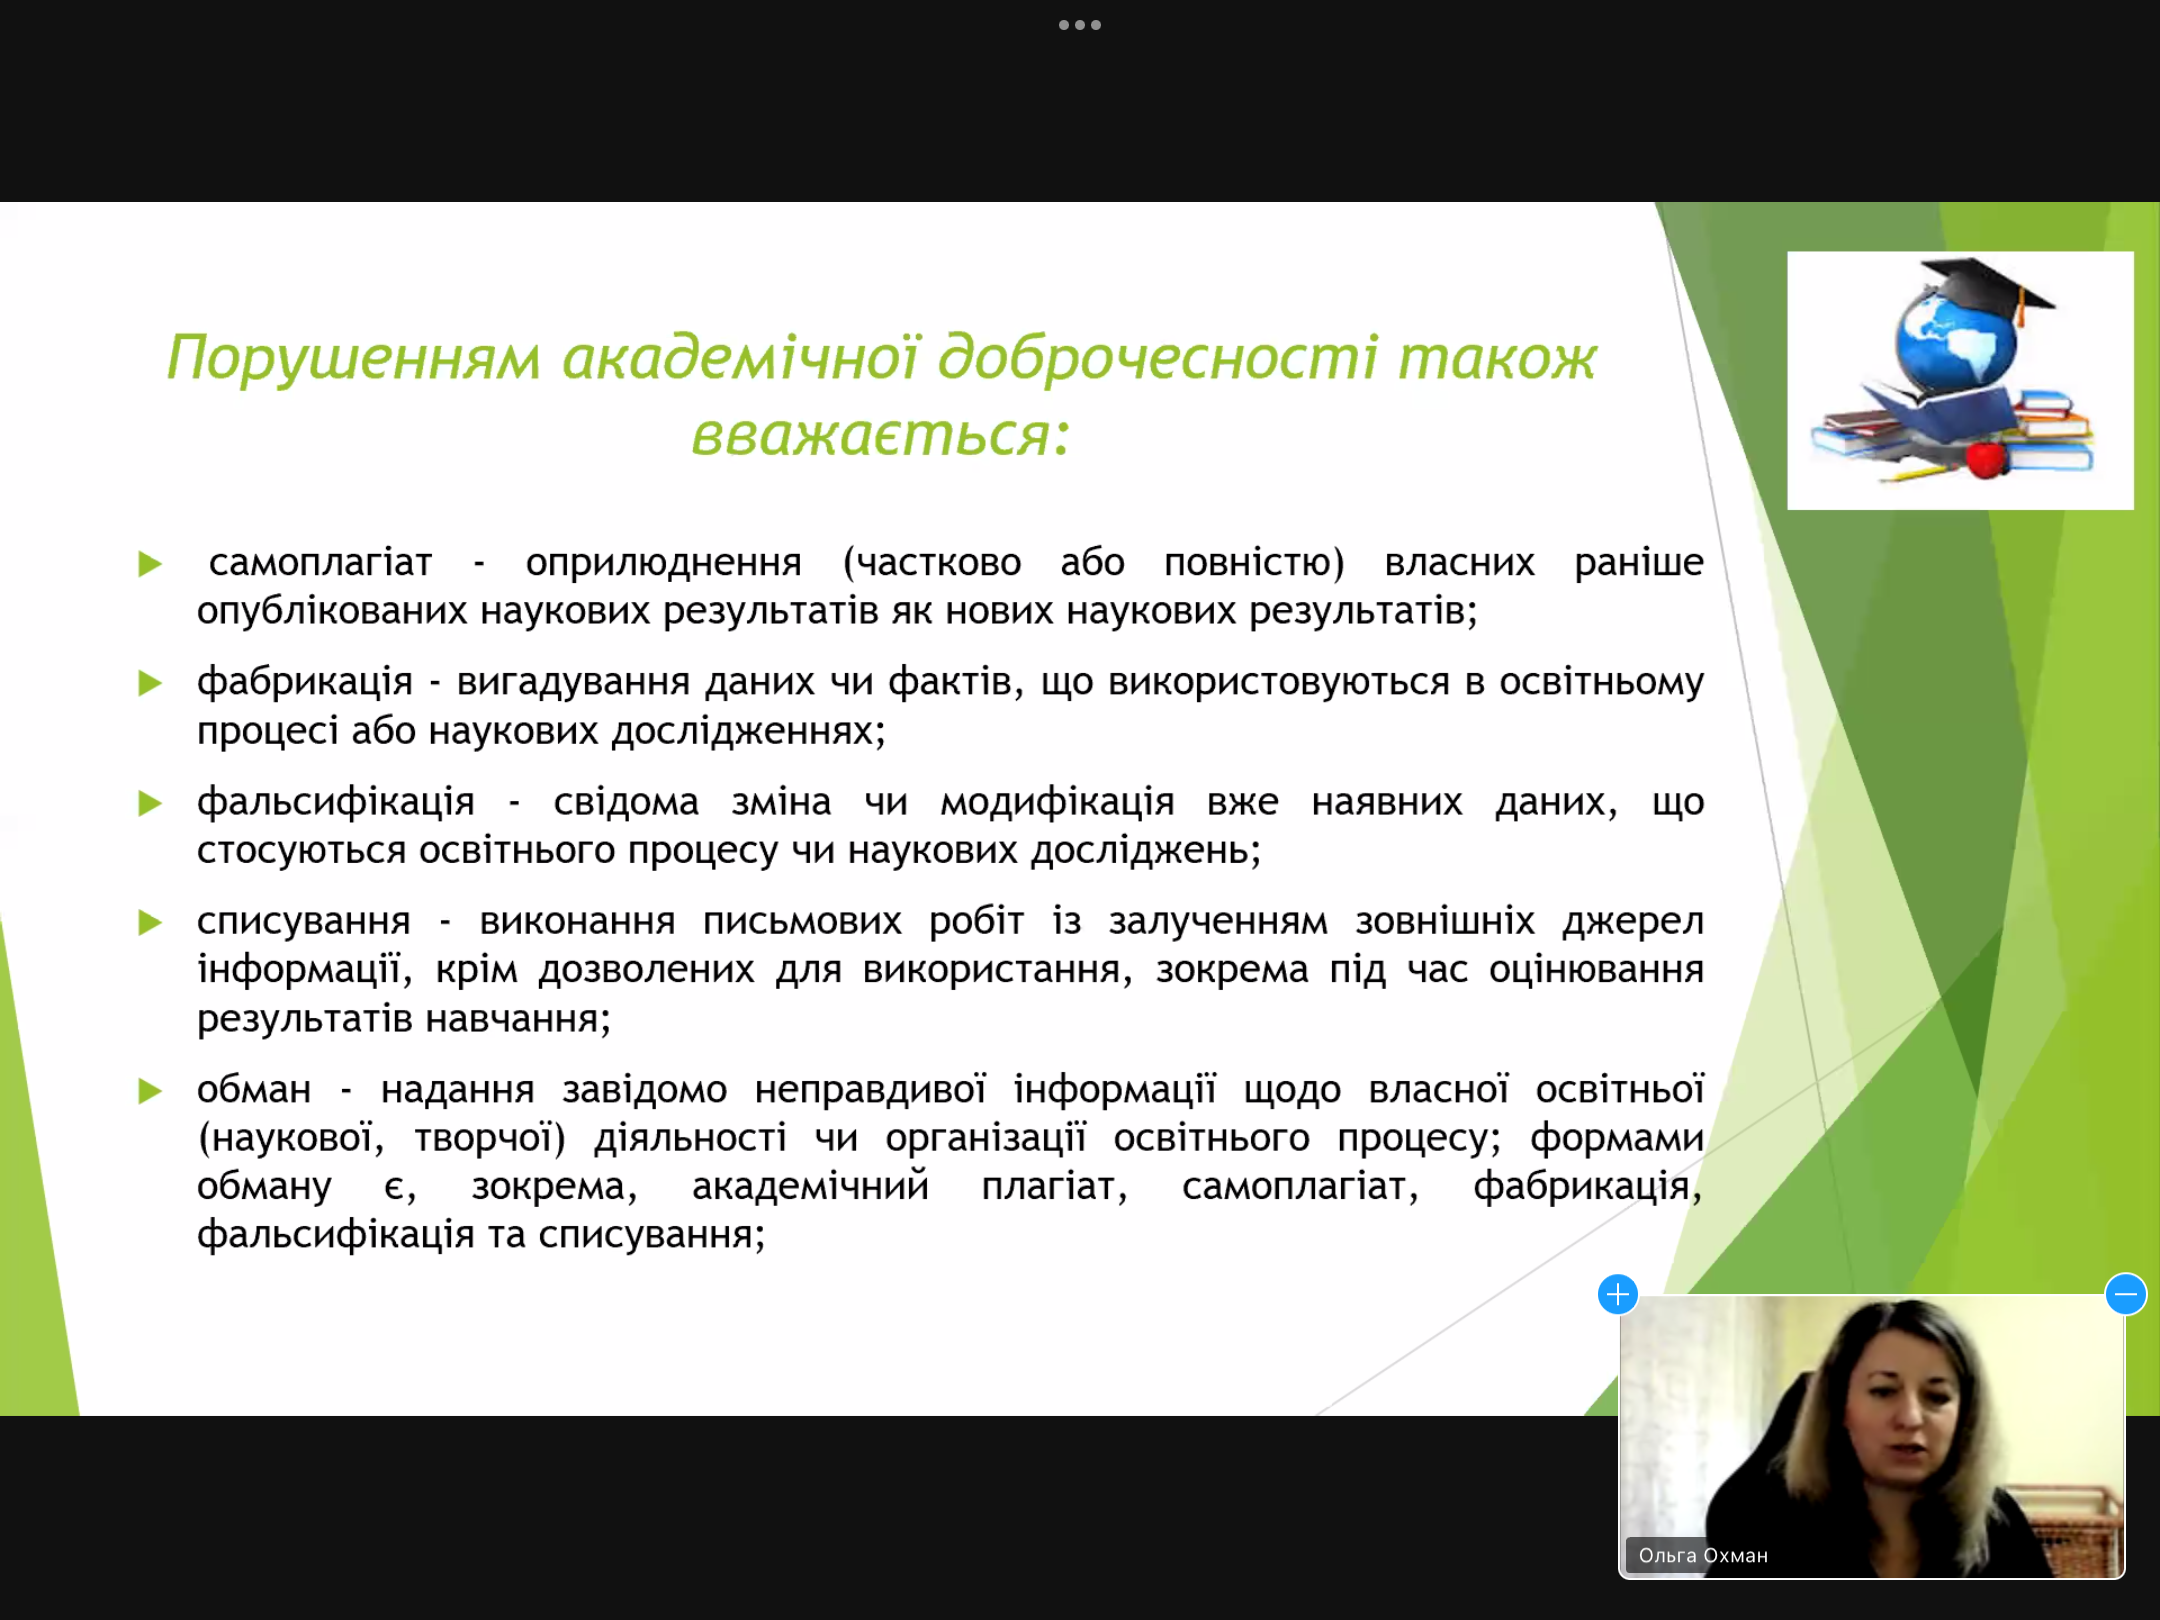
Task: Click the word 'обман' starting the fifth bullet
Action: 253,1089
